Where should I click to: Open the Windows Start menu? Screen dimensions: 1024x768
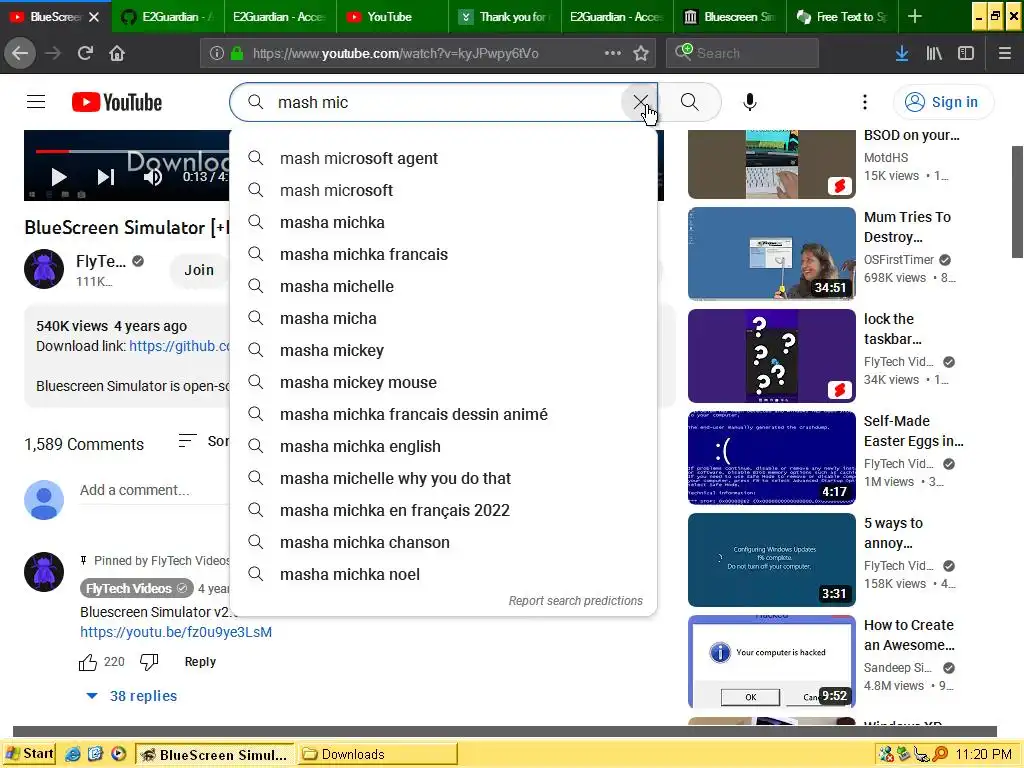pos(29,754)
